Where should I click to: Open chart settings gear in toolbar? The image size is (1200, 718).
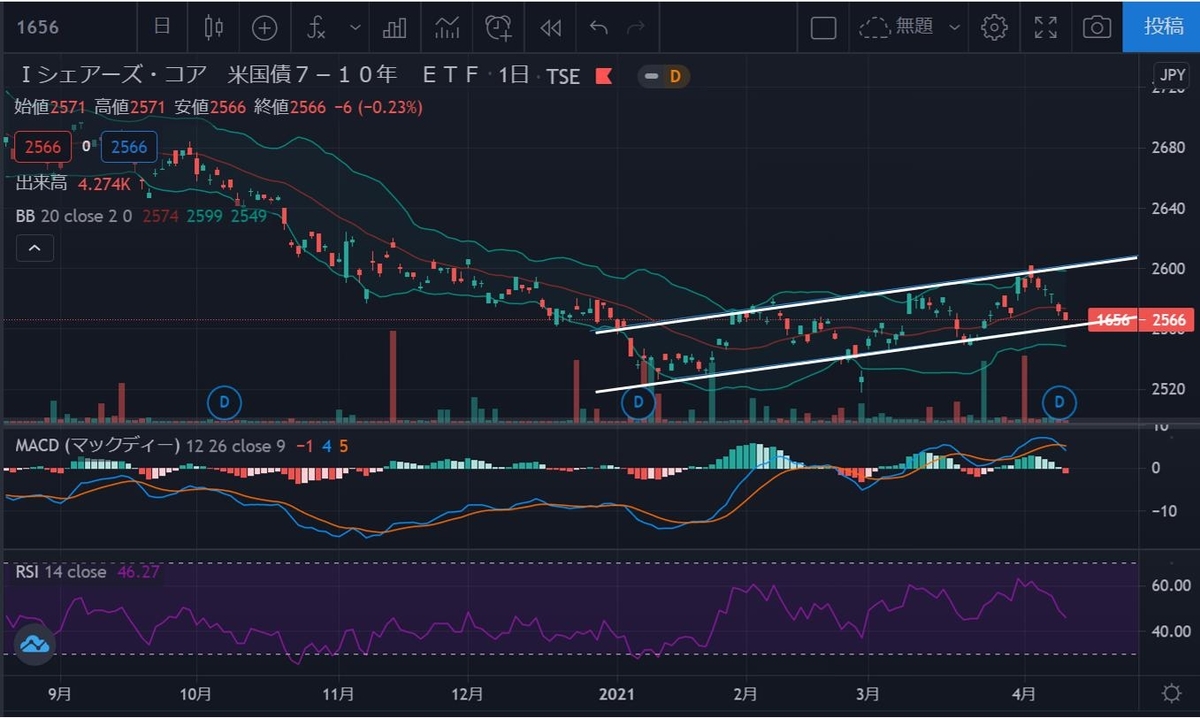click(x=994, y=27)
